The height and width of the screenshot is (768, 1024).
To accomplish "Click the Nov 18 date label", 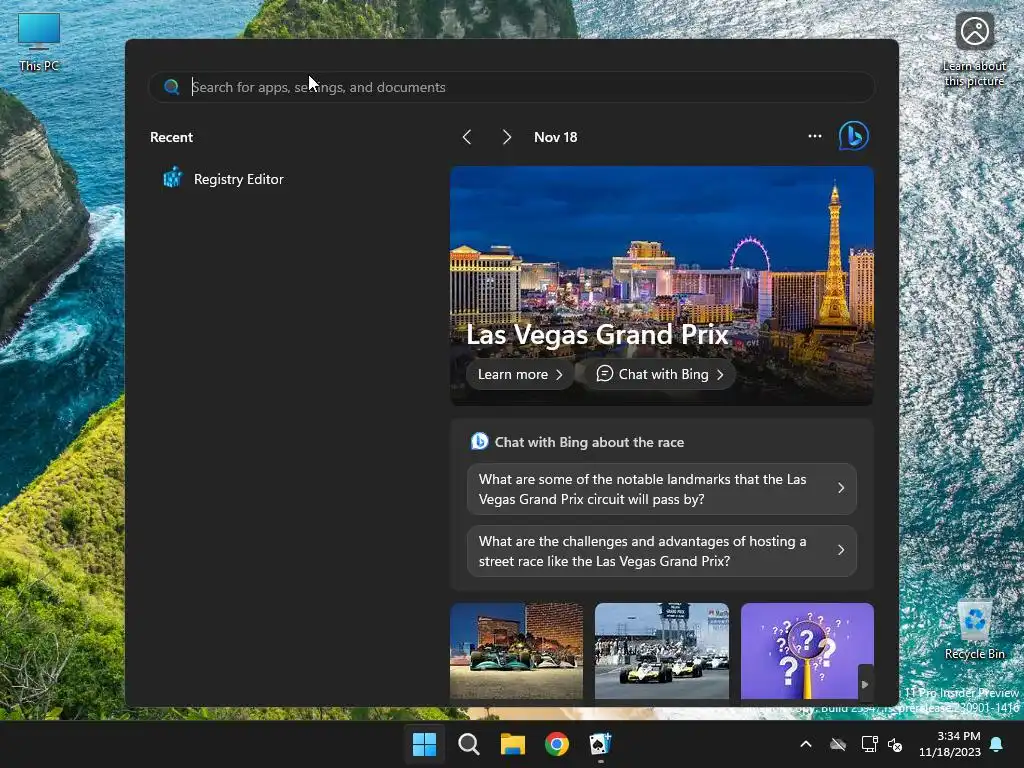I will tap(556, 137).
